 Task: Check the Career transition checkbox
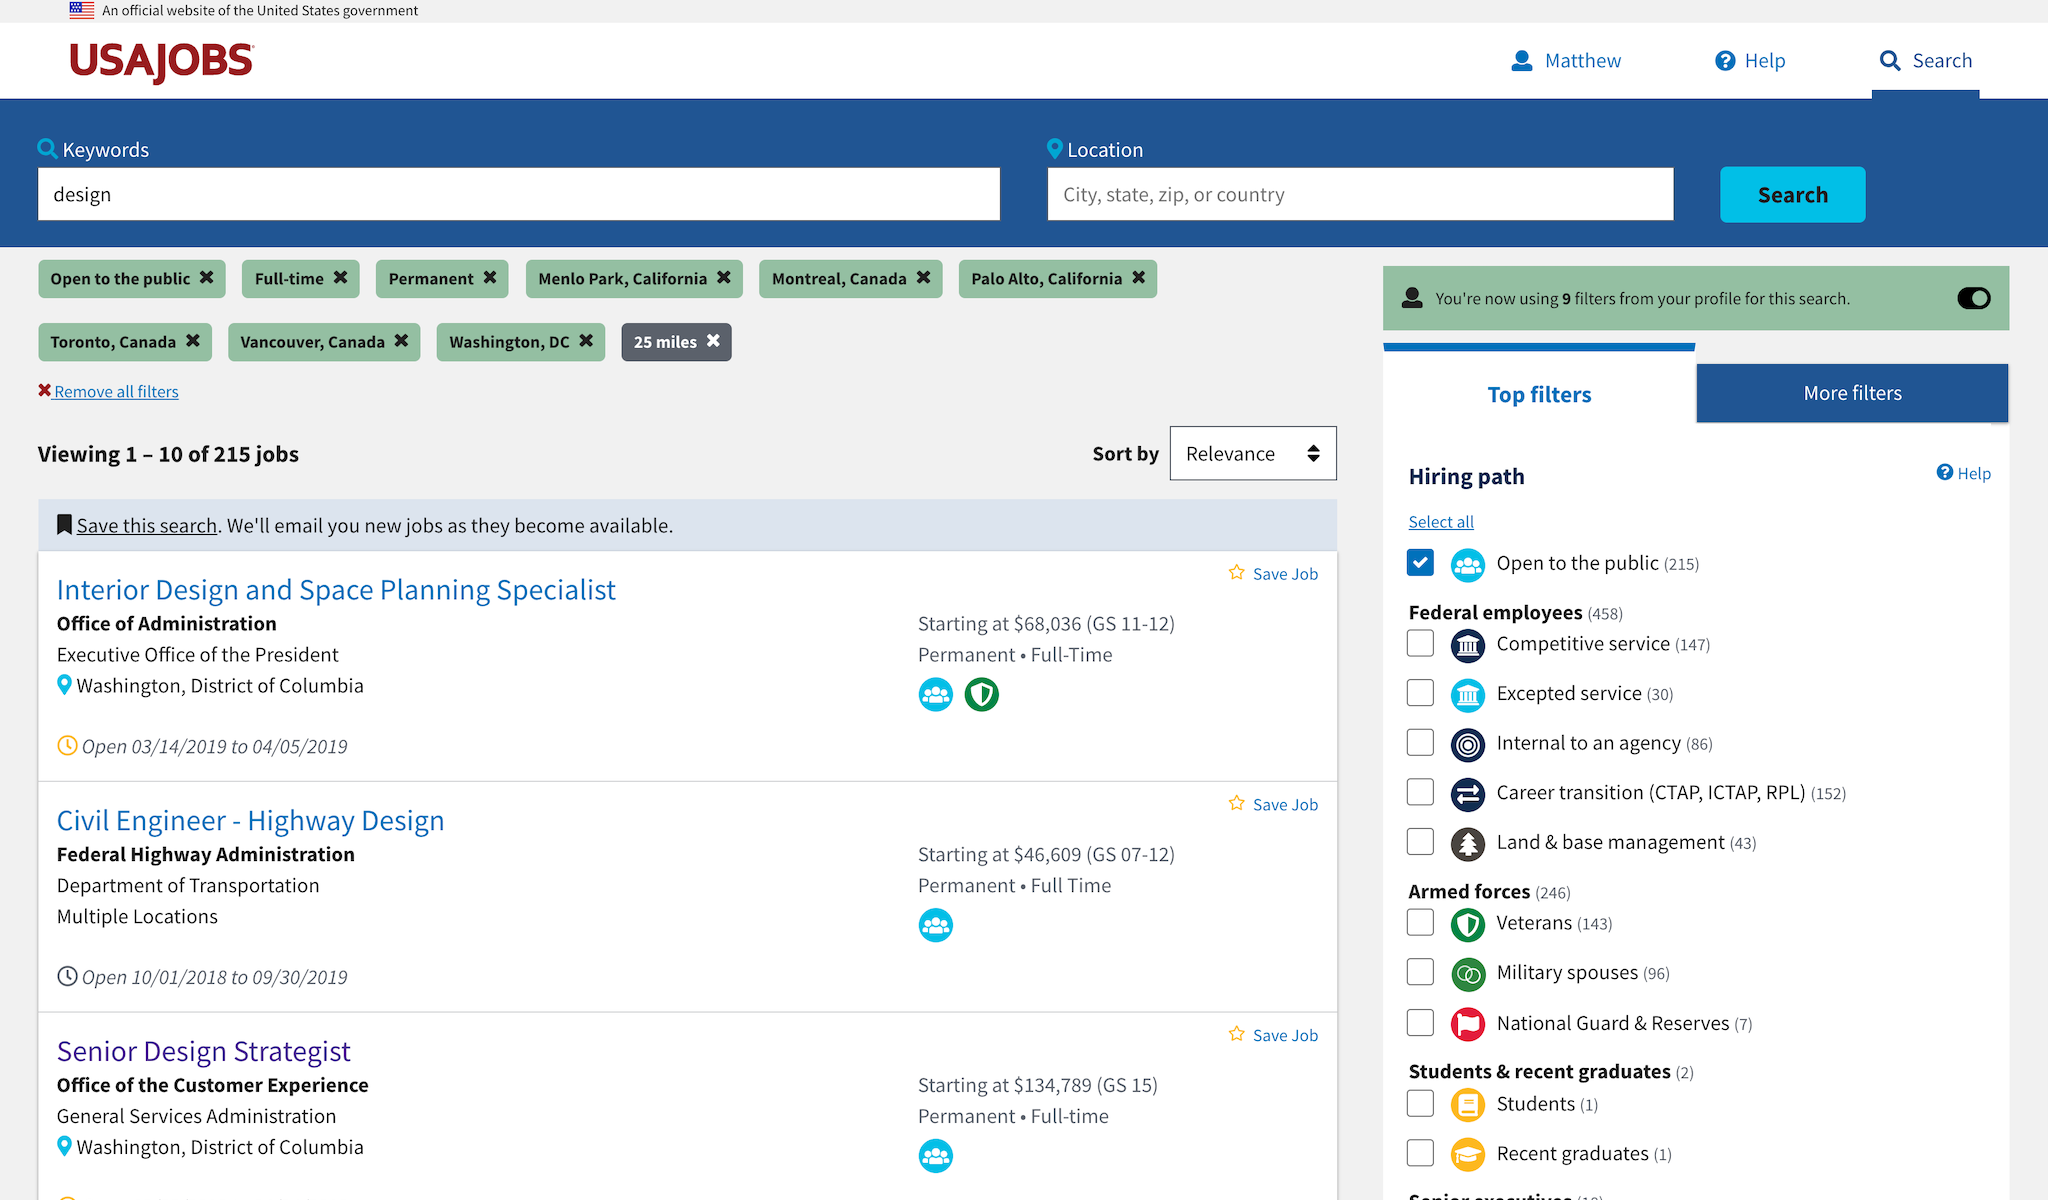click(1420, 792)
